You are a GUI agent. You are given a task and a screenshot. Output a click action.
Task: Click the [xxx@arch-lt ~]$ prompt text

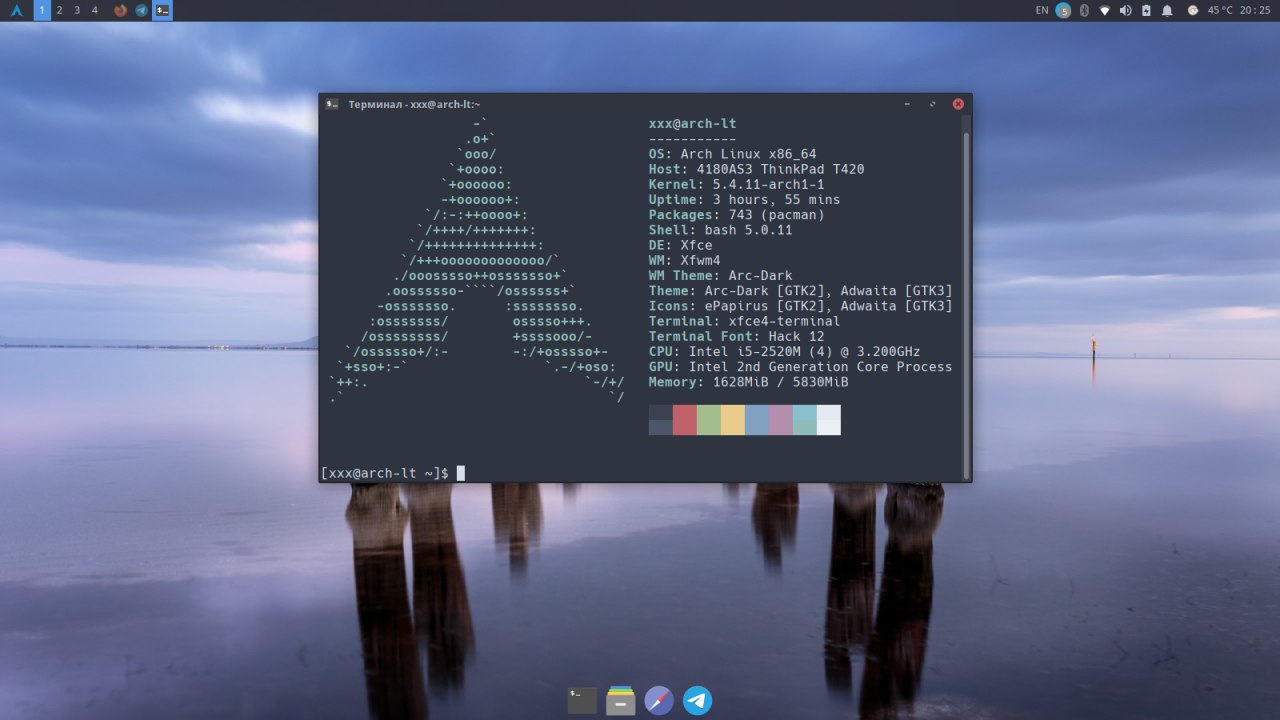(x=385, y=473)
